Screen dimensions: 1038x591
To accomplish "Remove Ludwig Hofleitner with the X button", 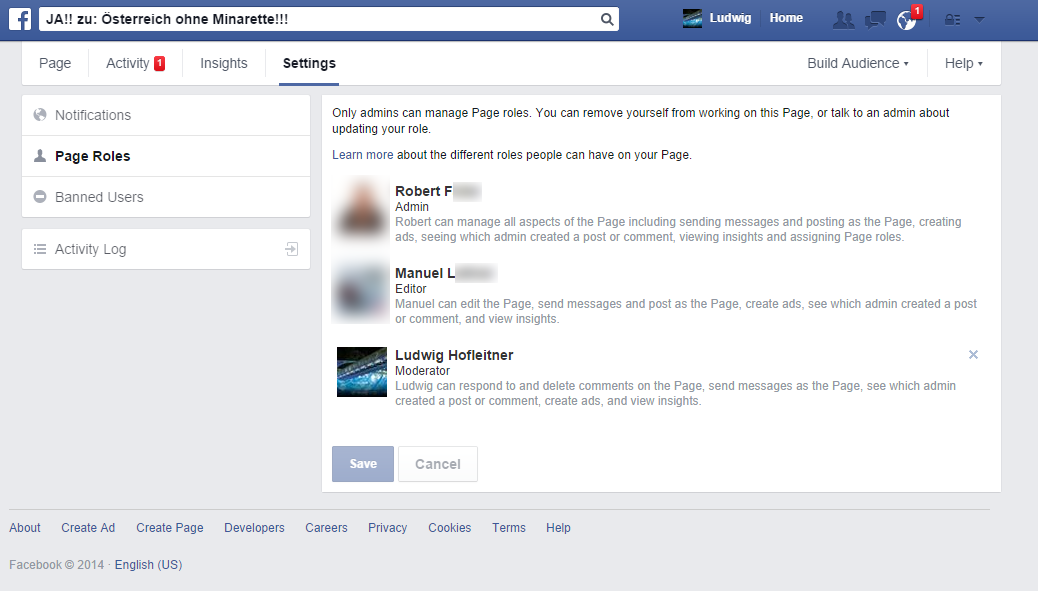I will [973, 355].
